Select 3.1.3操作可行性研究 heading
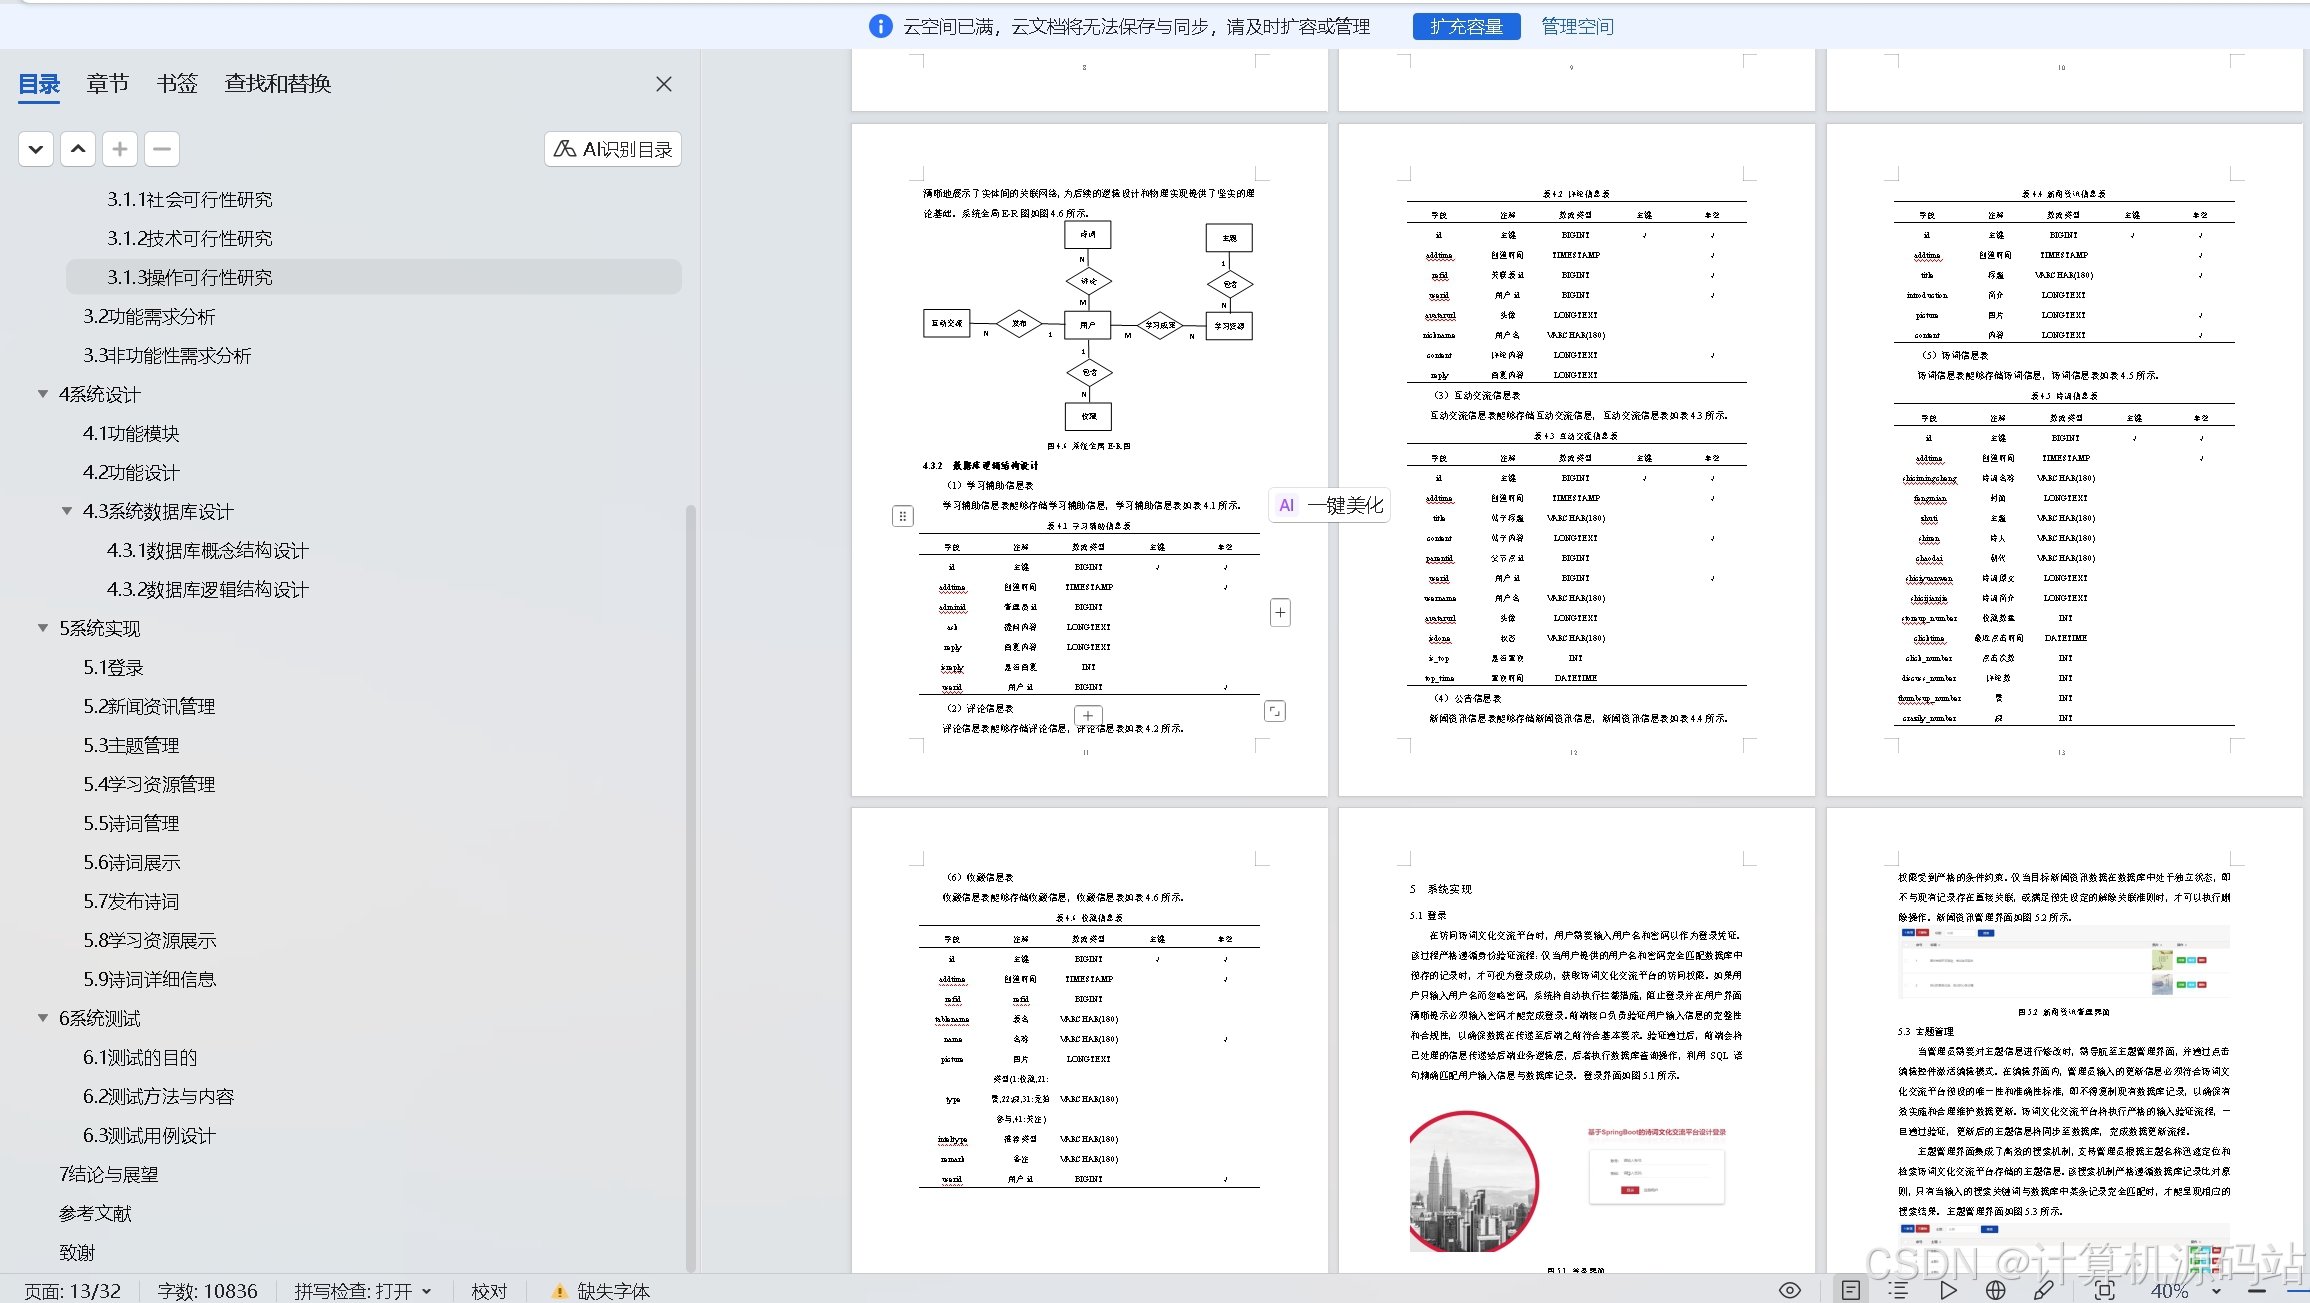Screen dimensions: 2310x1303 [190, 278]
